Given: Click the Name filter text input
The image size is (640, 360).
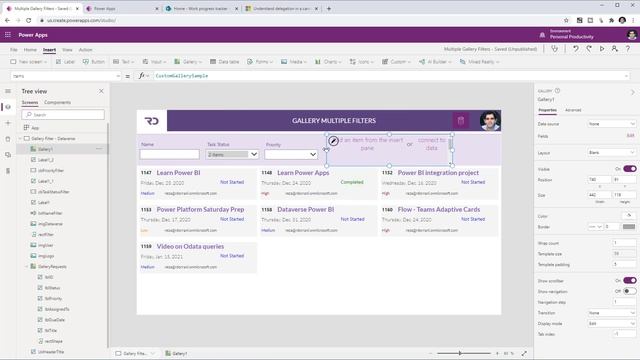Looking at the screenshot, I should (169, 154).
